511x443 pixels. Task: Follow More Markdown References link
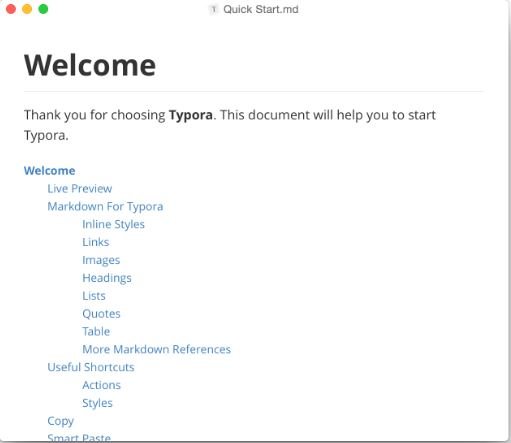click(157, 349)
